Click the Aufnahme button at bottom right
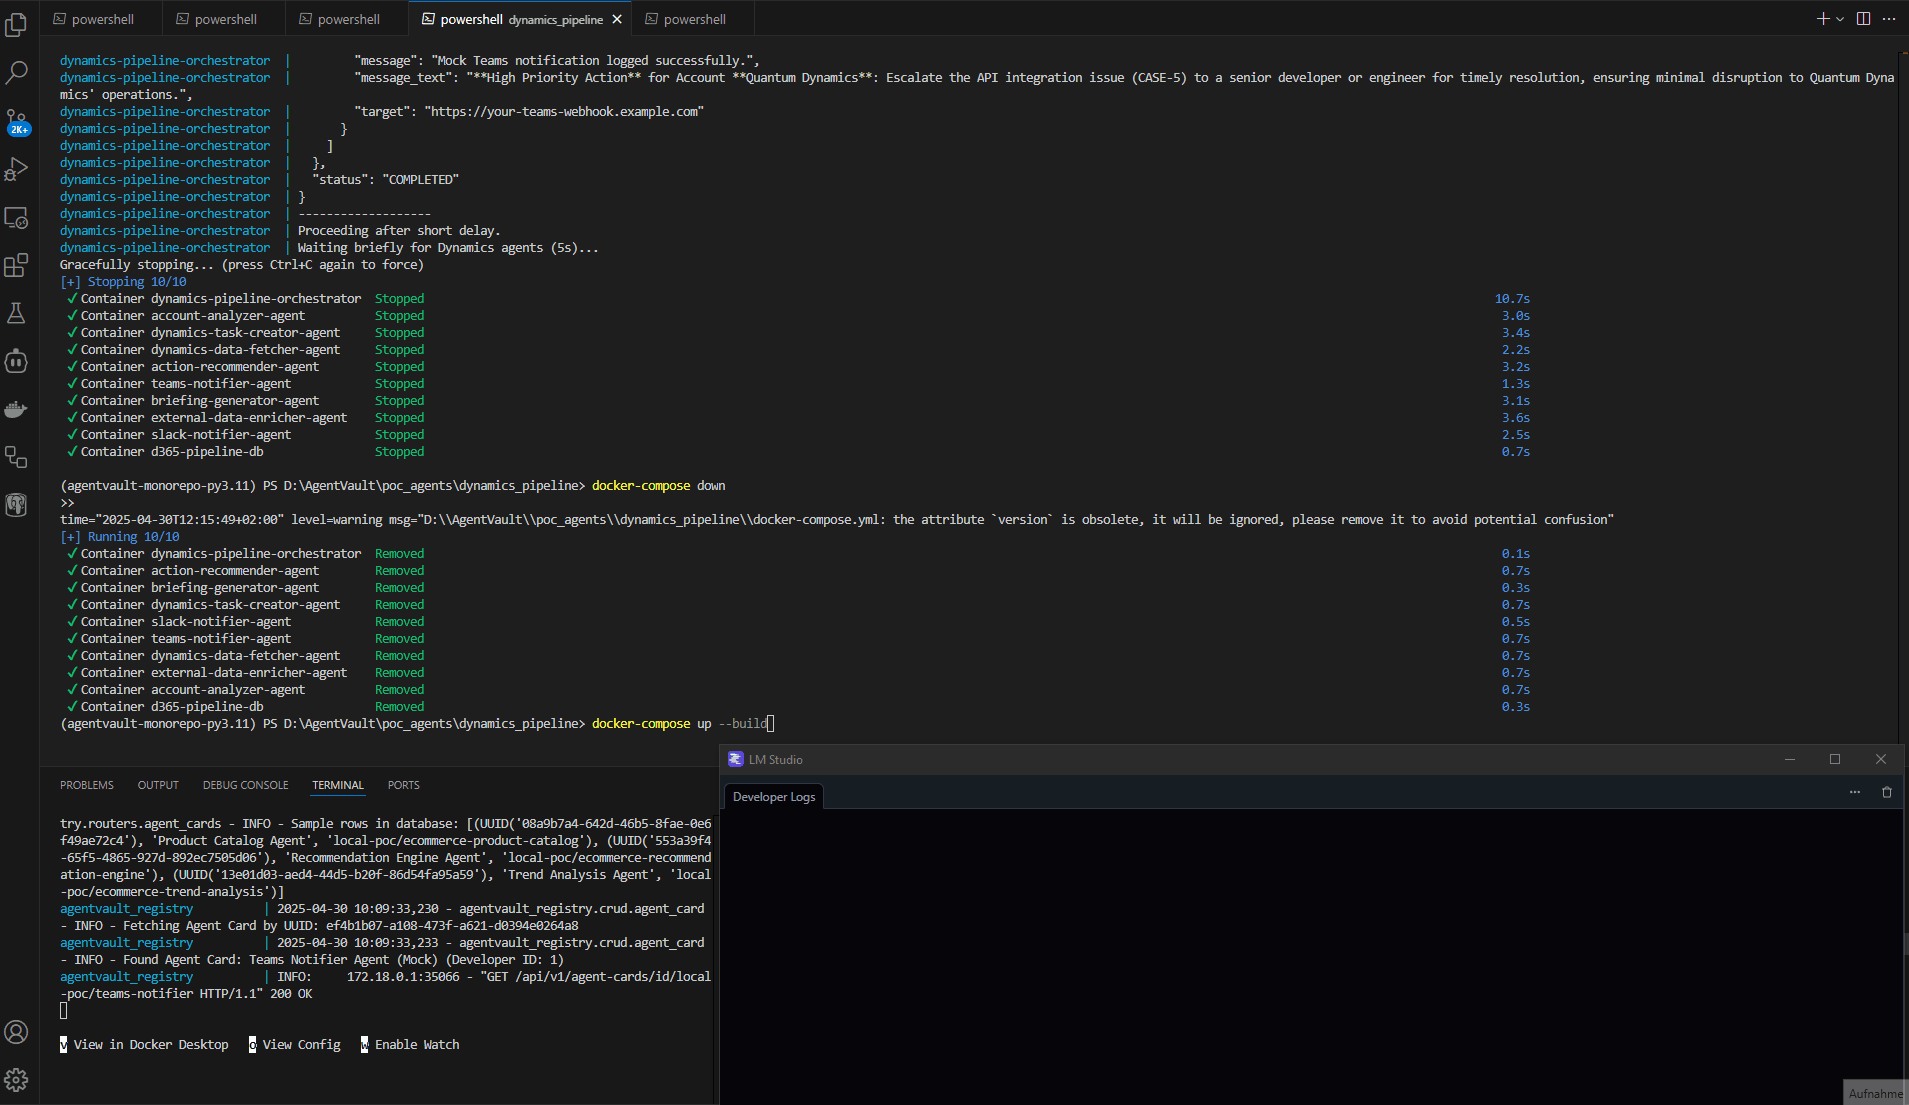1909x1105 pixels. click(x=1875, y=1093)
